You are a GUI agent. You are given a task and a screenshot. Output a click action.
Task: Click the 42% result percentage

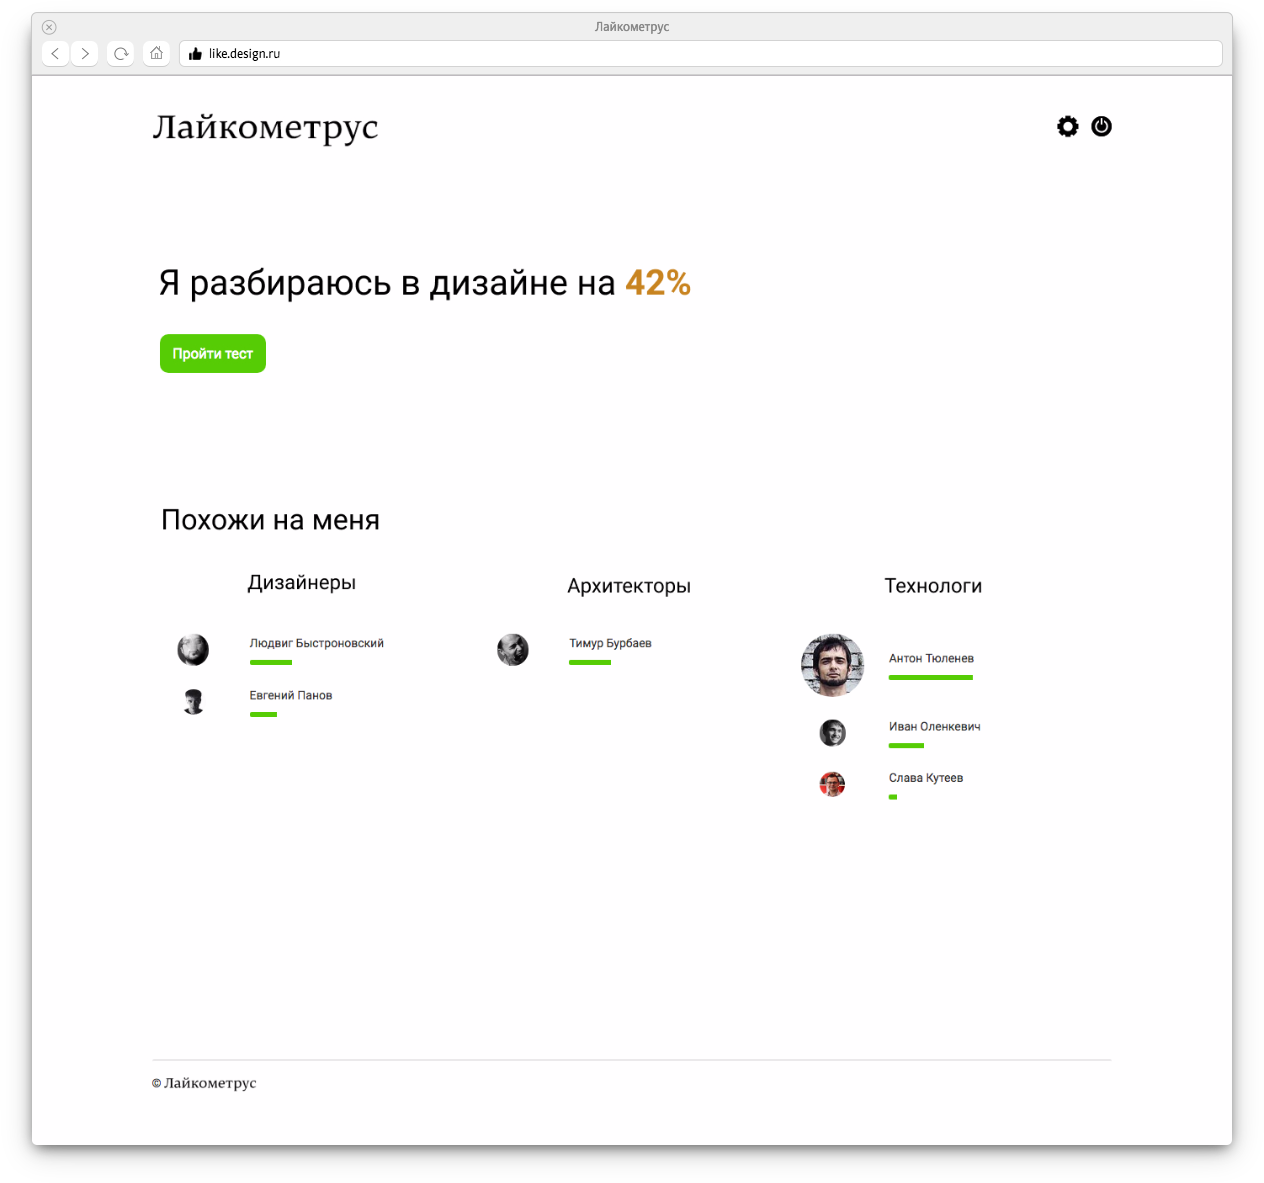tap(658, 283)
